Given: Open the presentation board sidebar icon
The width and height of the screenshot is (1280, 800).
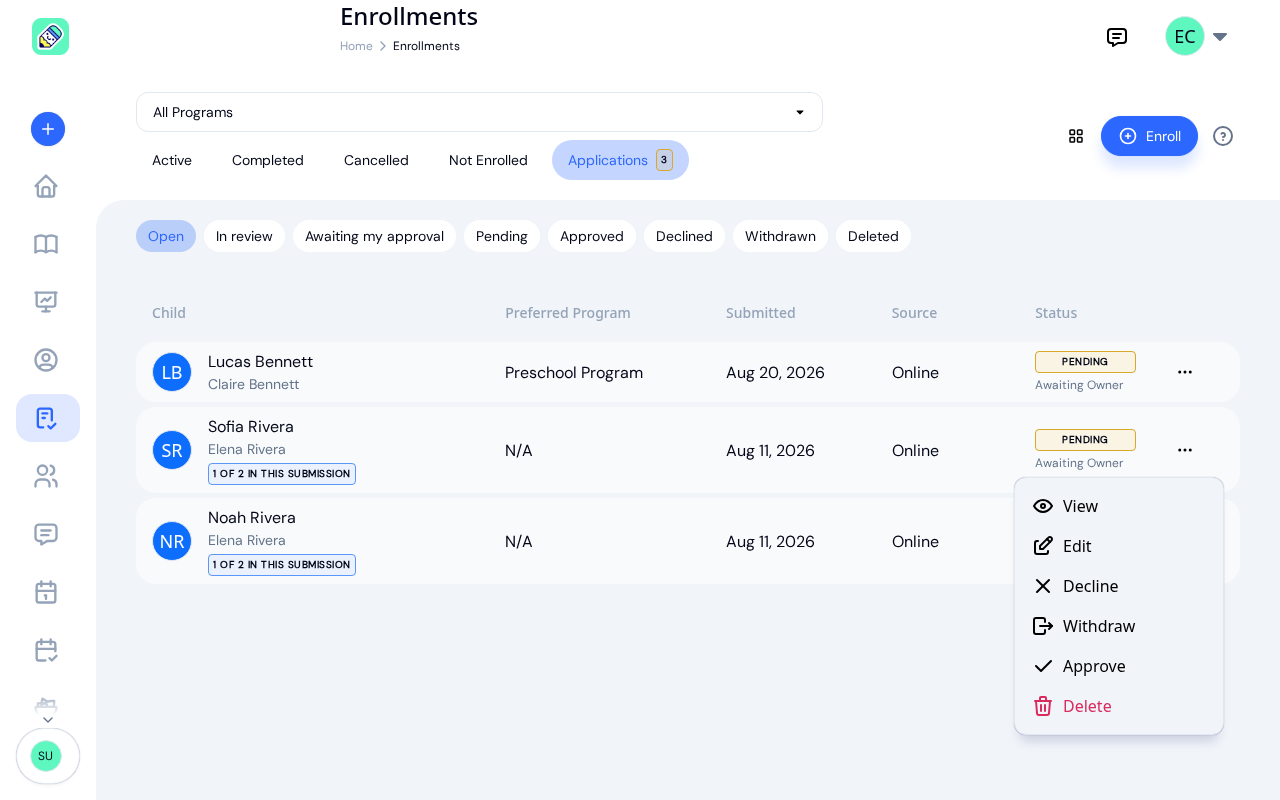Looking at the screenshot, I should tap(46, 302).
